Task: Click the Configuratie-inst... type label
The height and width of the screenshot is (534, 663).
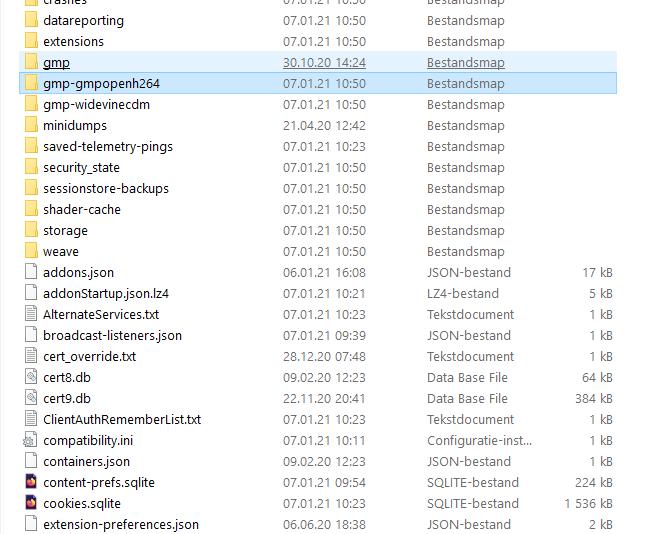Action: tap(479, 440)
